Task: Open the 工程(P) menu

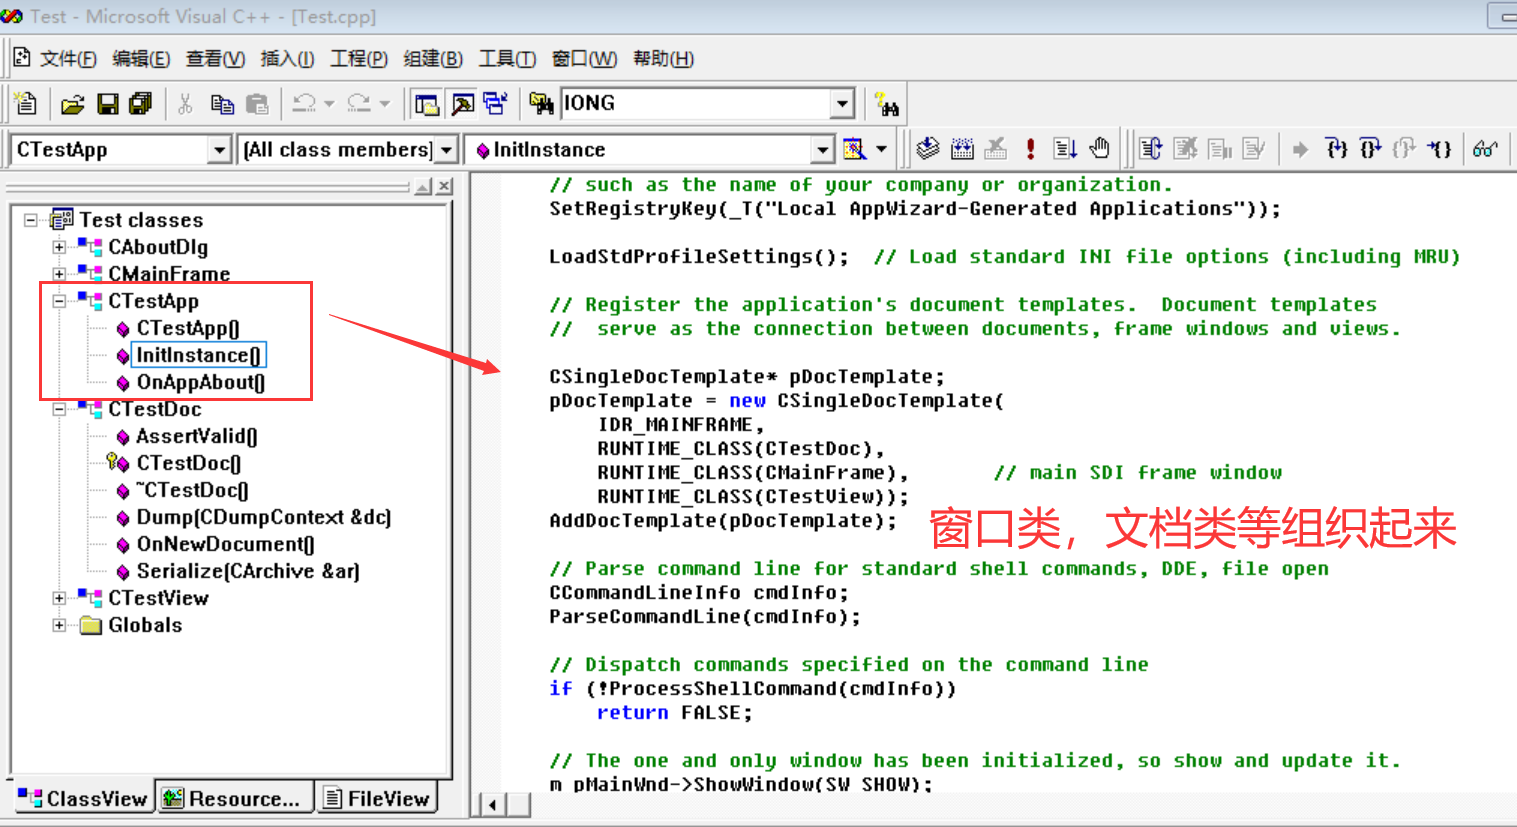Action: pyautogui.click(x=359, y=59)
